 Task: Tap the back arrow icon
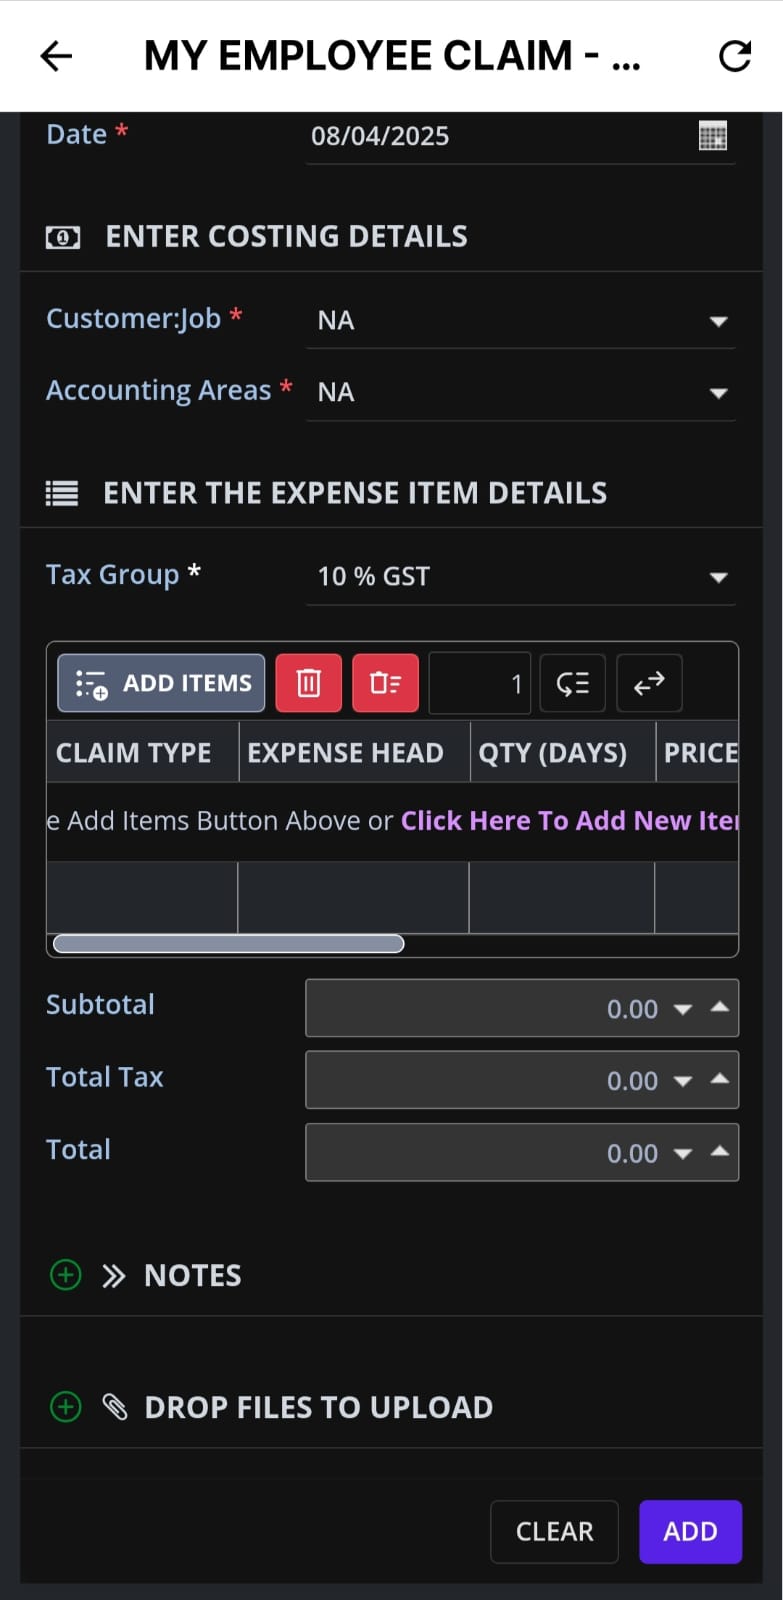(x=56, y=56)
